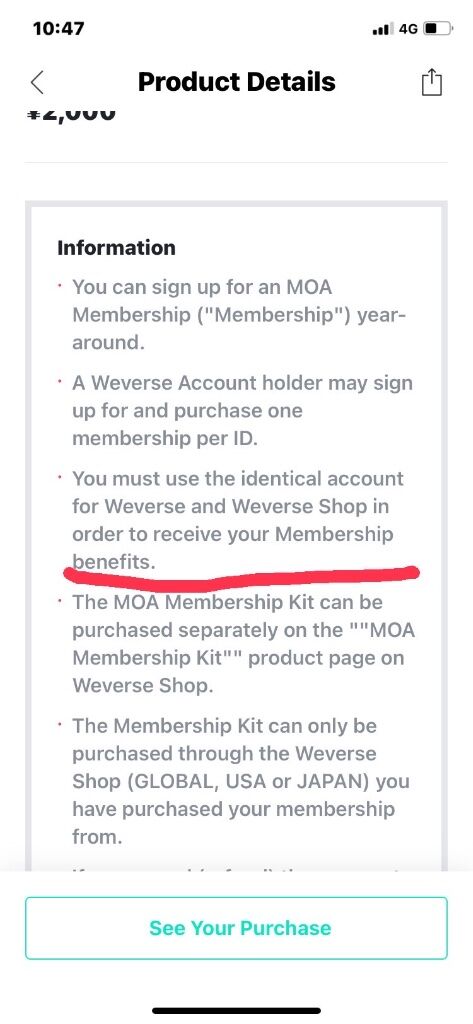Tap the Information heading
The image size is (473, 1024).
pyautogui.click(x=116, y=248)
